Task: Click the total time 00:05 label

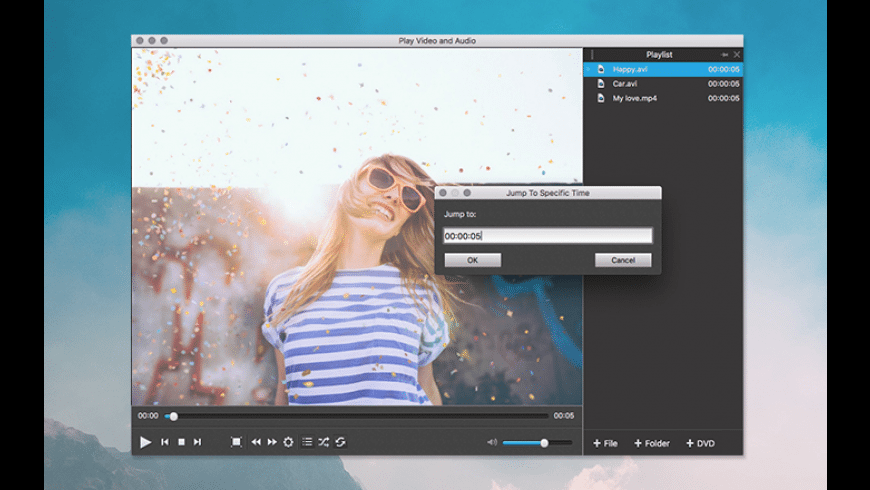Action: pyautogui.click(x=564, y=416)
